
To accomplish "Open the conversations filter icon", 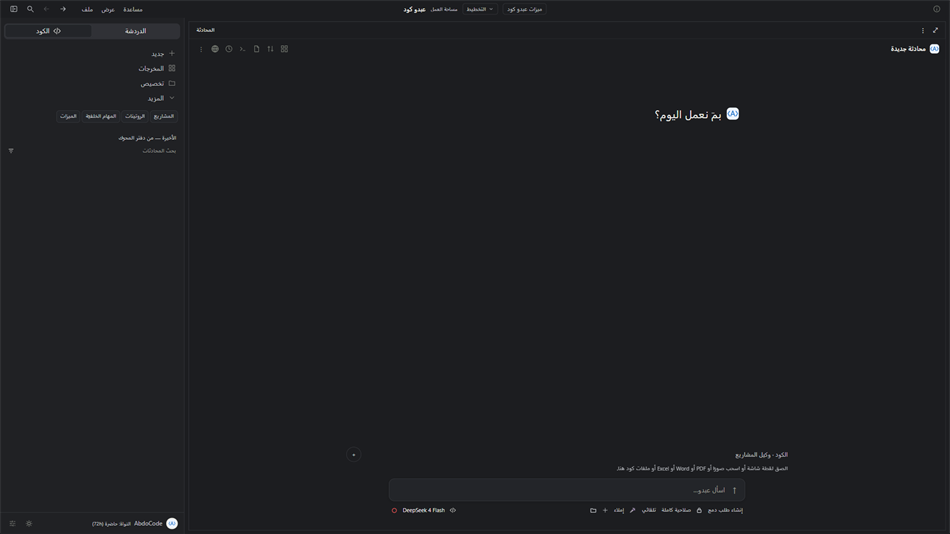I will point(11,151).
